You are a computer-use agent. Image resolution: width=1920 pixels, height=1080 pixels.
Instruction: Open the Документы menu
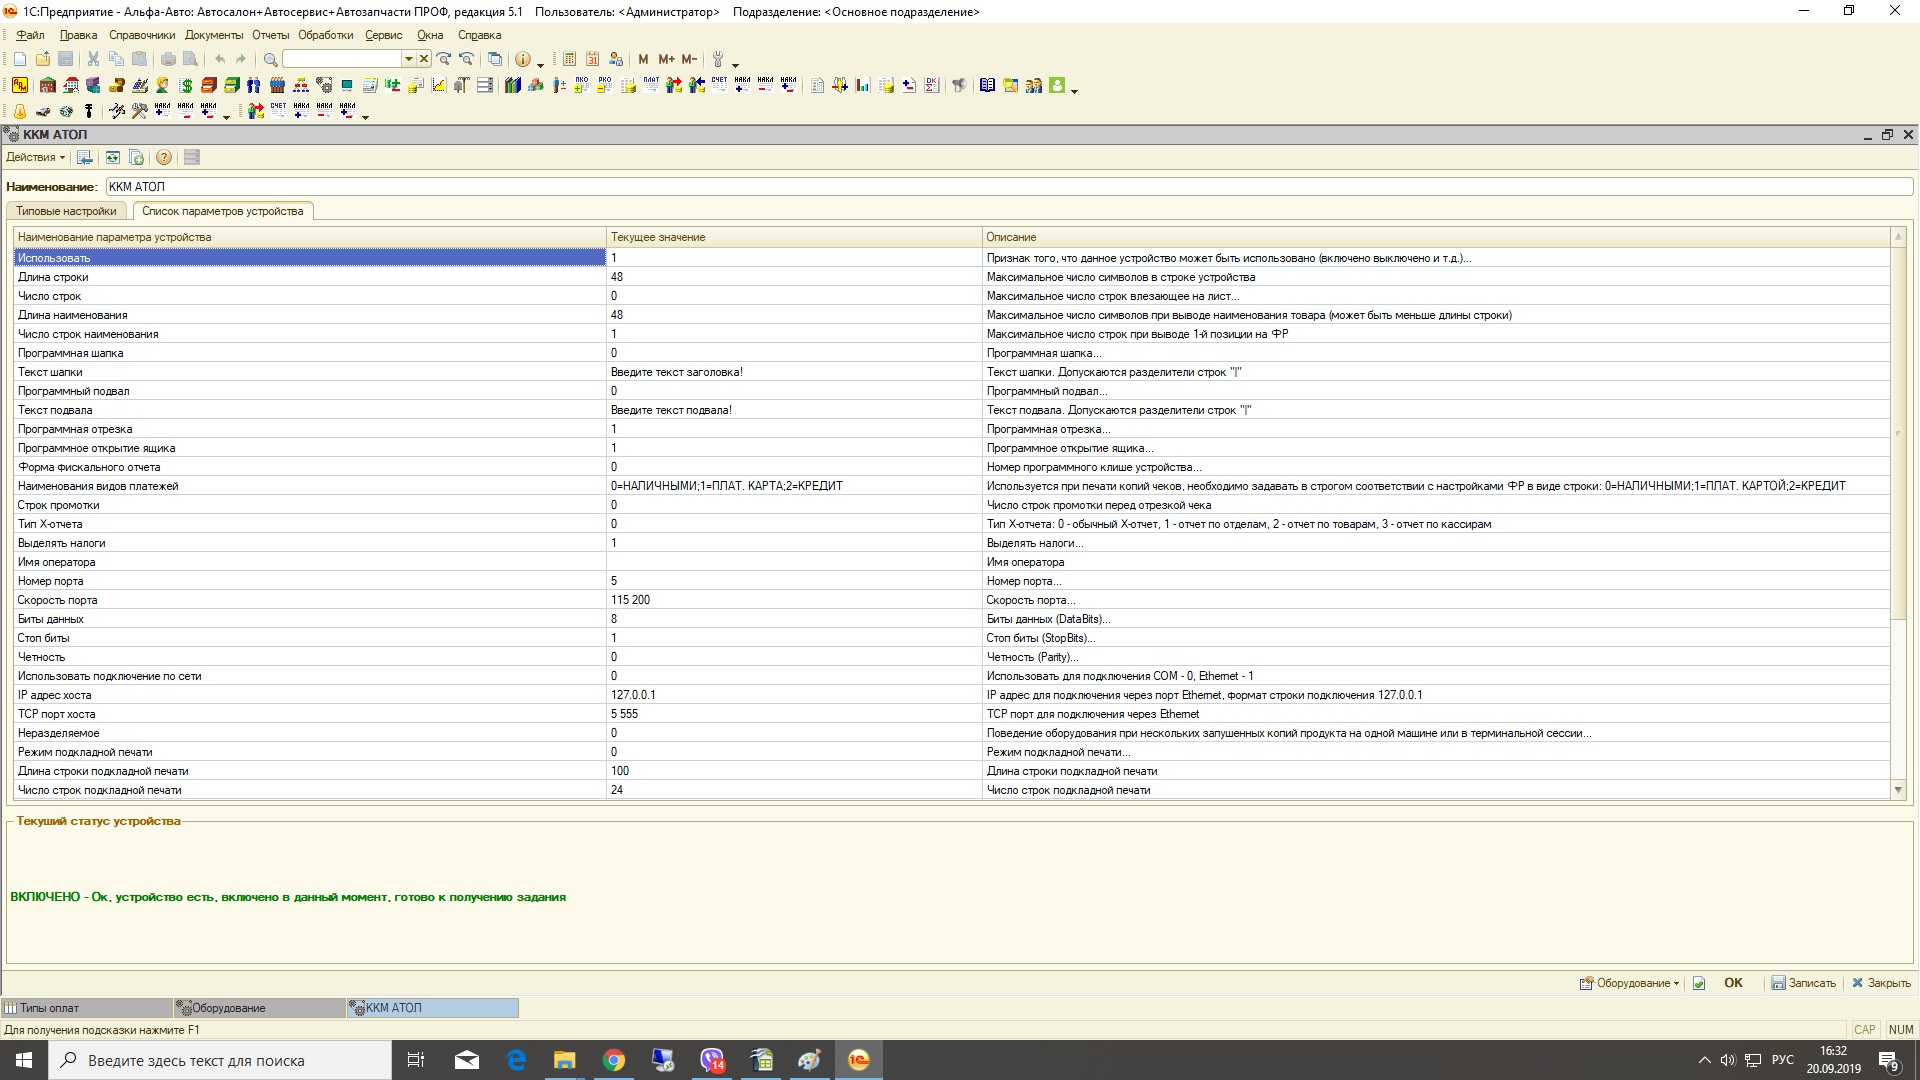(214, 35)
